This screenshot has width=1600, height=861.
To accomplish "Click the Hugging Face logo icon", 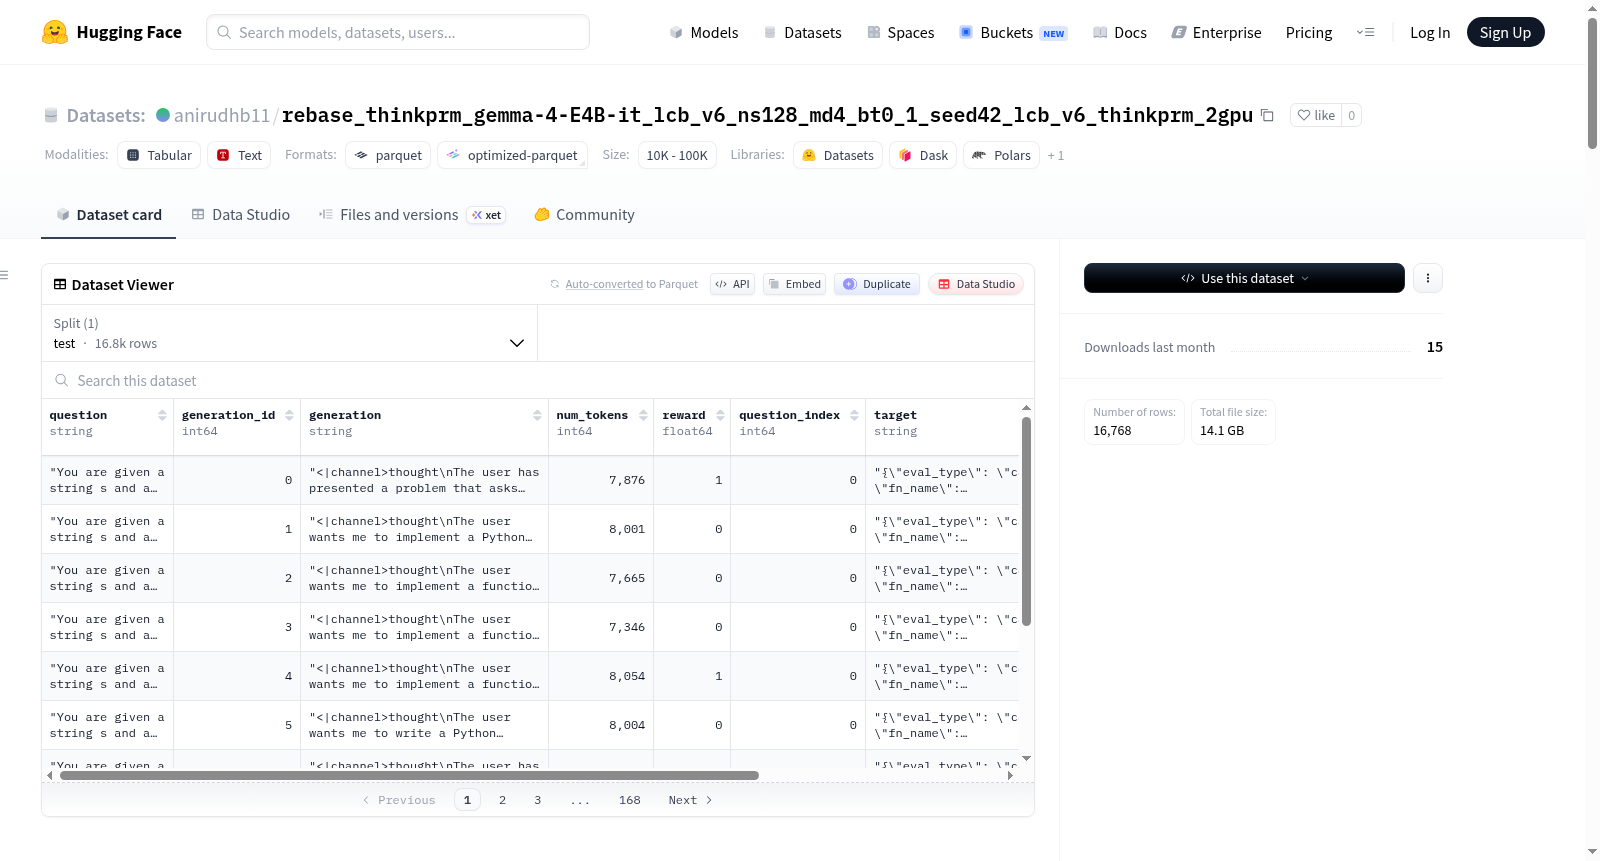I will point(55,32).
